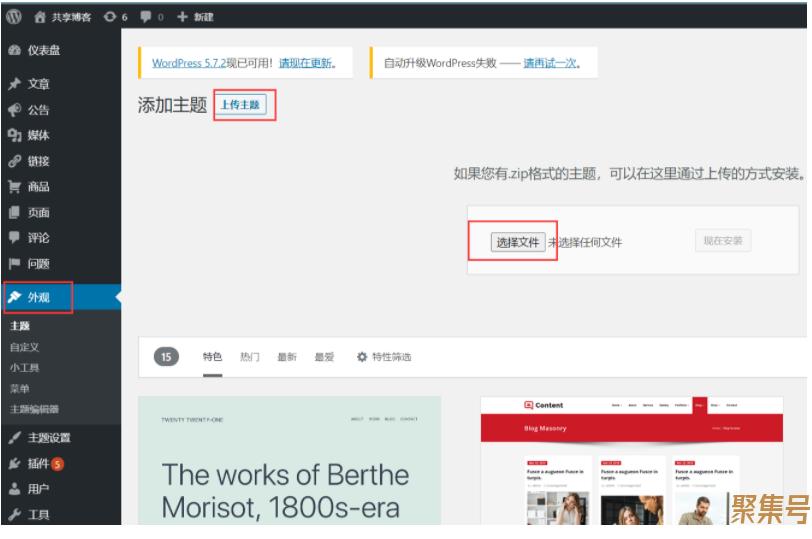Open Twenty Twenty-One theme thumbnail

(289, 461)
